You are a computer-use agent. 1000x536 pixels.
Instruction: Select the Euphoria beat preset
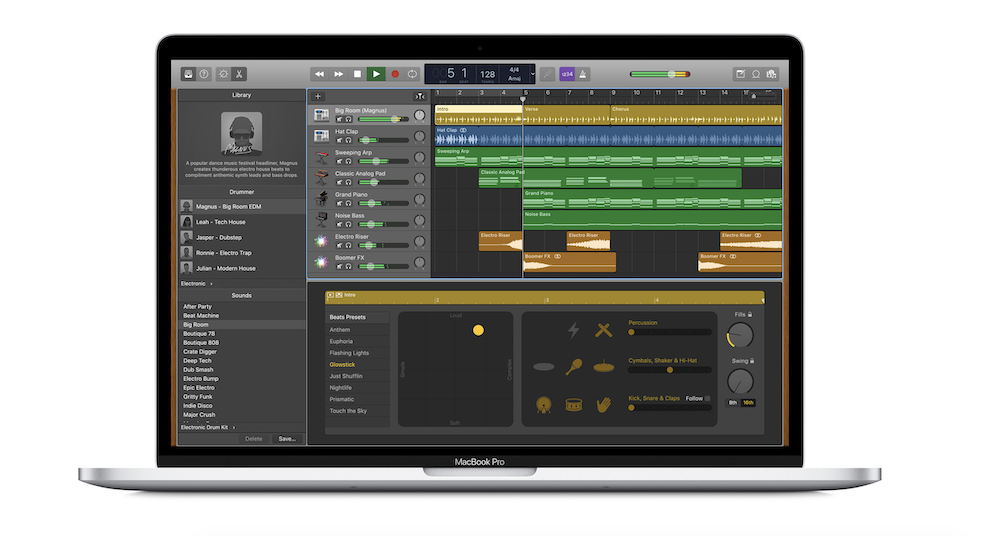[342, 341]
